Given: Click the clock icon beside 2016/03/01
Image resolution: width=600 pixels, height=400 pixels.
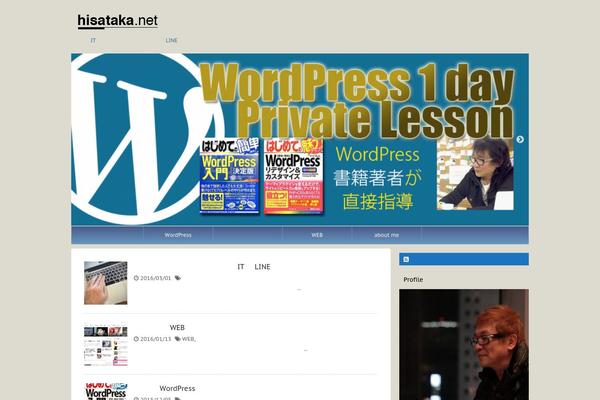Looking at the screenshot, I should point(136,278).
